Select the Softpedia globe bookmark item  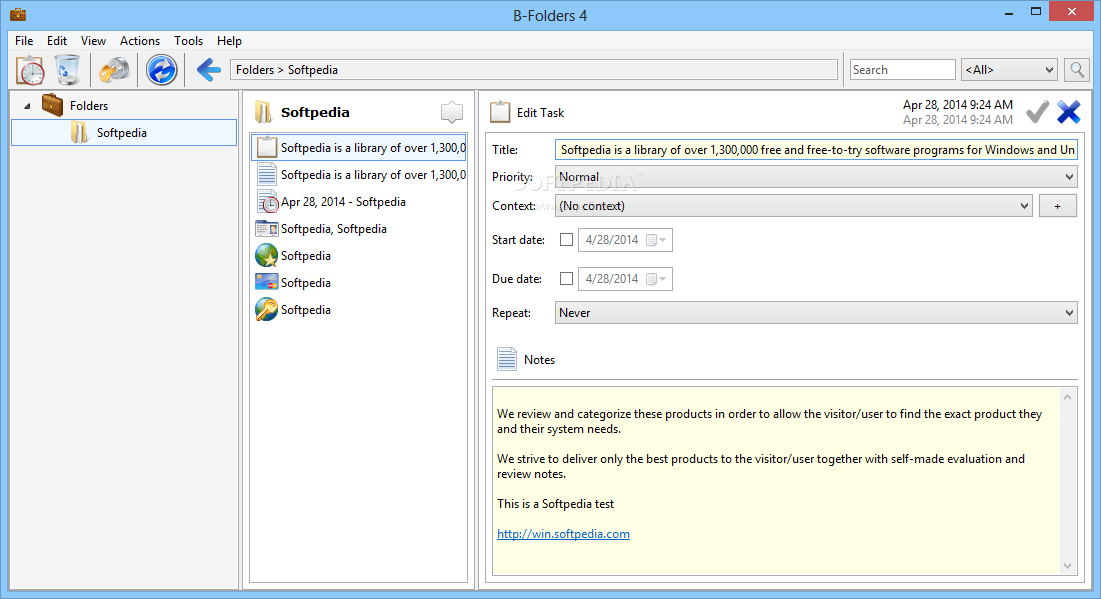(358, 256)
